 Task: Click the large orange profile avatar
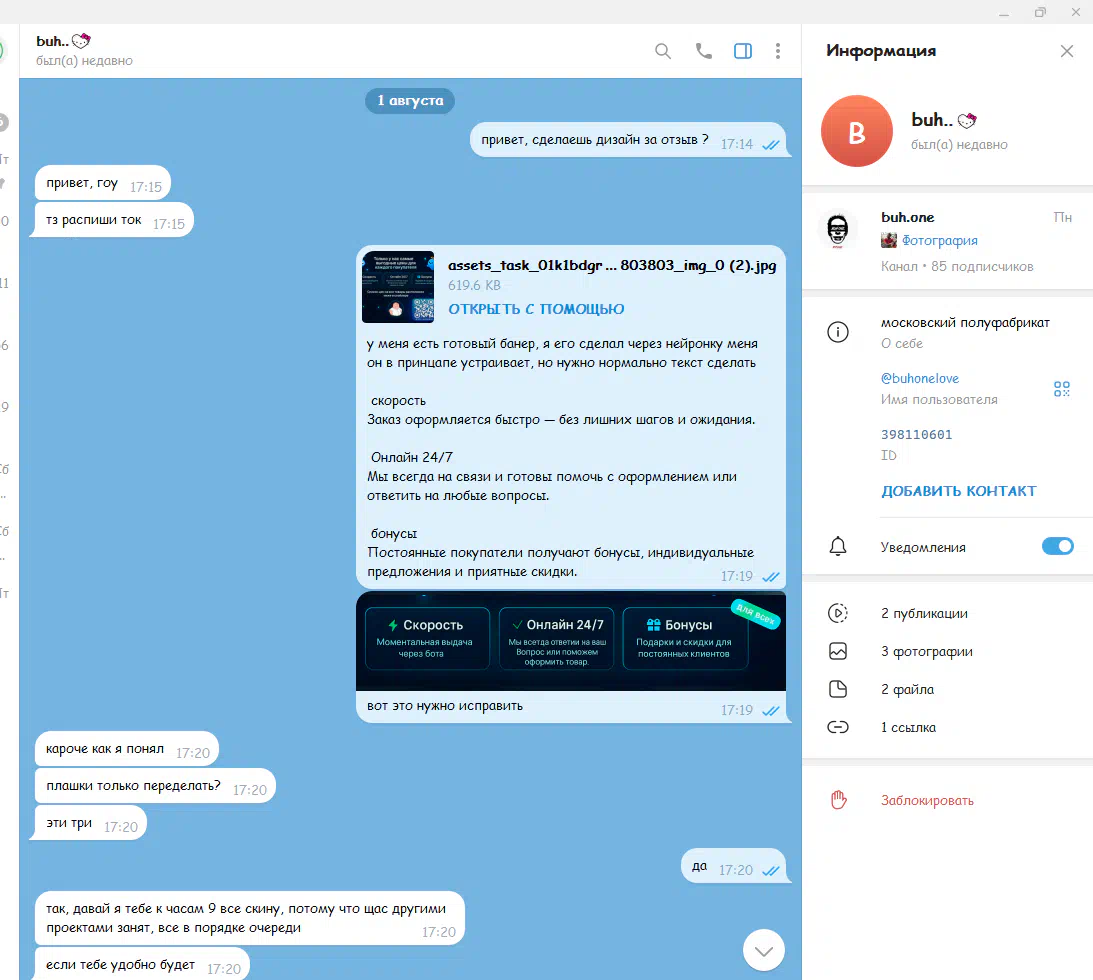pos(856,131)
